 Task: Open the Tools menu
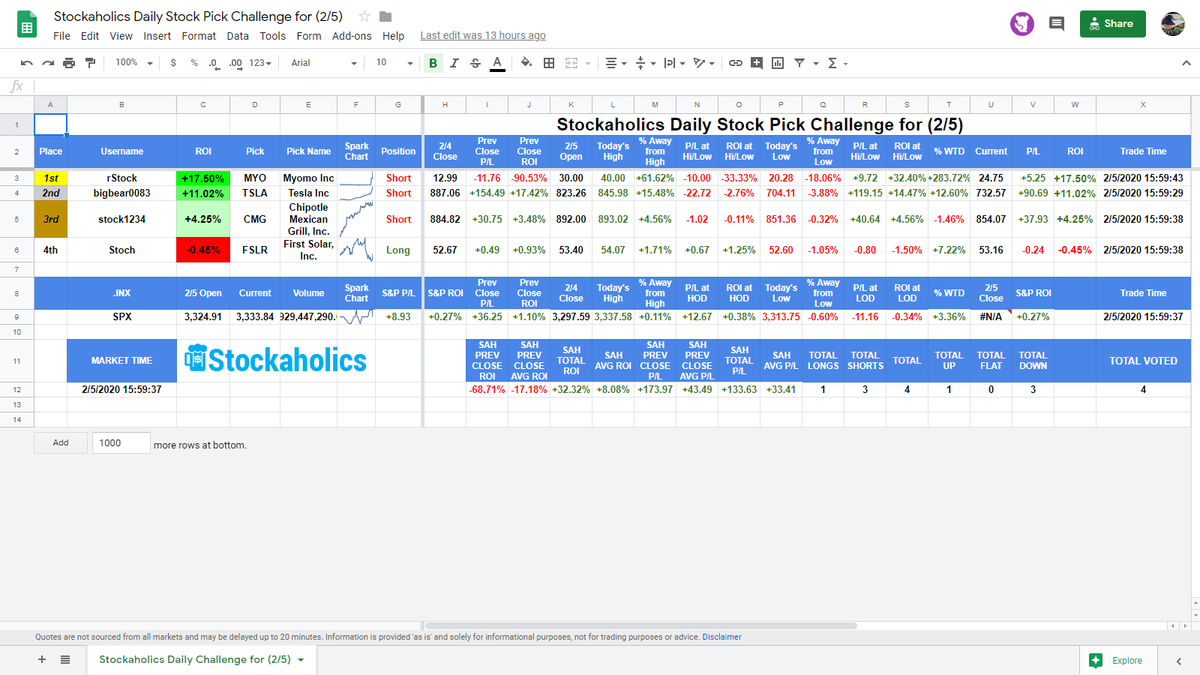273,36
